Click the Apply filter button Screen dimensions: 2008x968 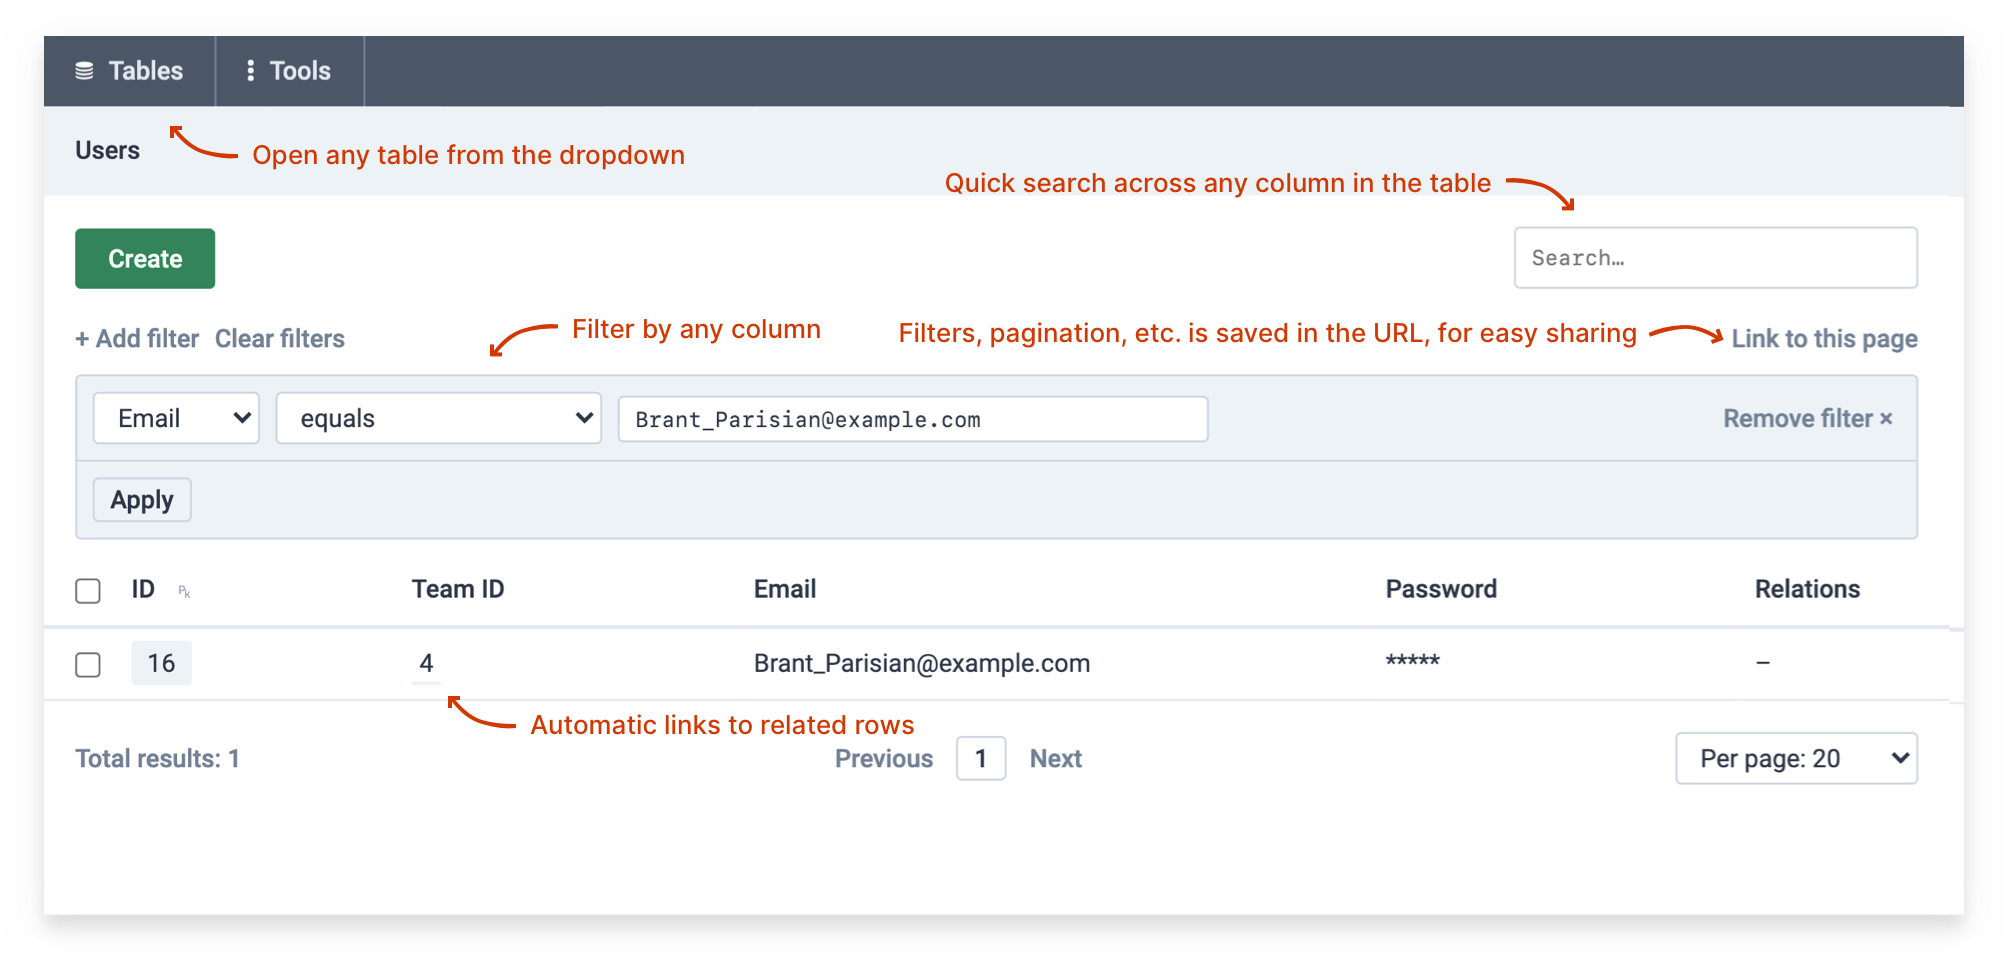(142, 500)
